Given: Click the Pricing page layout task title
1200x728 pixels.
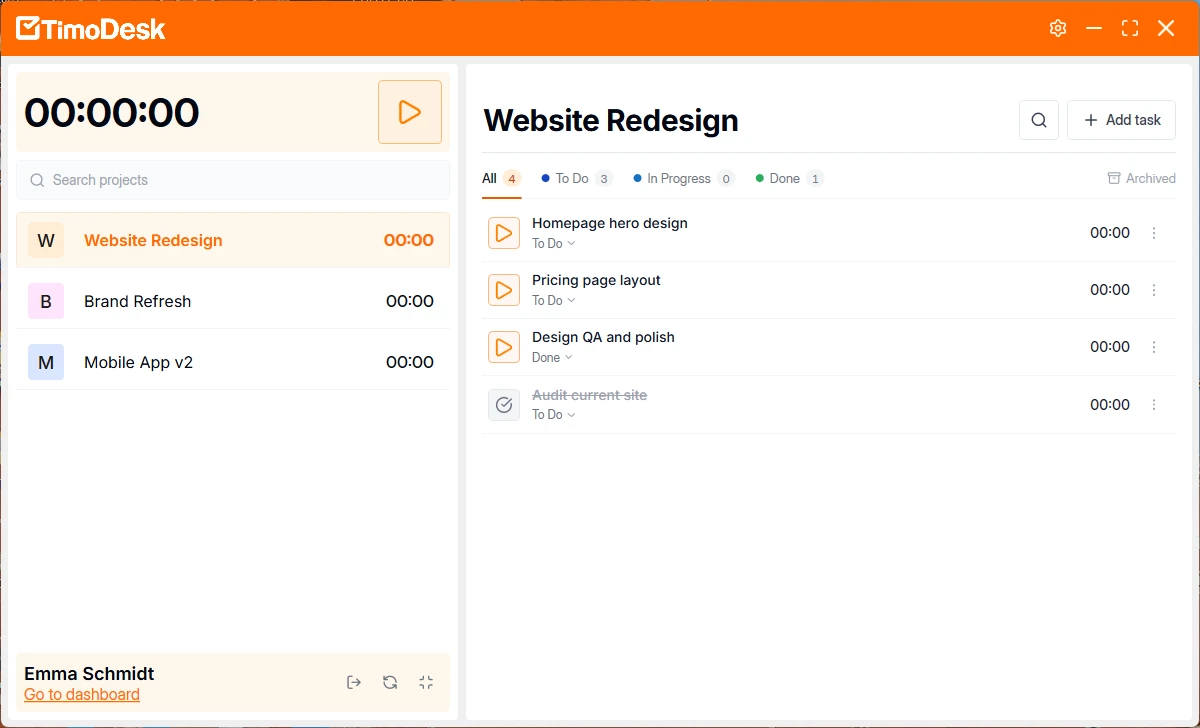Looking at the screenshot, I should 596,280.
